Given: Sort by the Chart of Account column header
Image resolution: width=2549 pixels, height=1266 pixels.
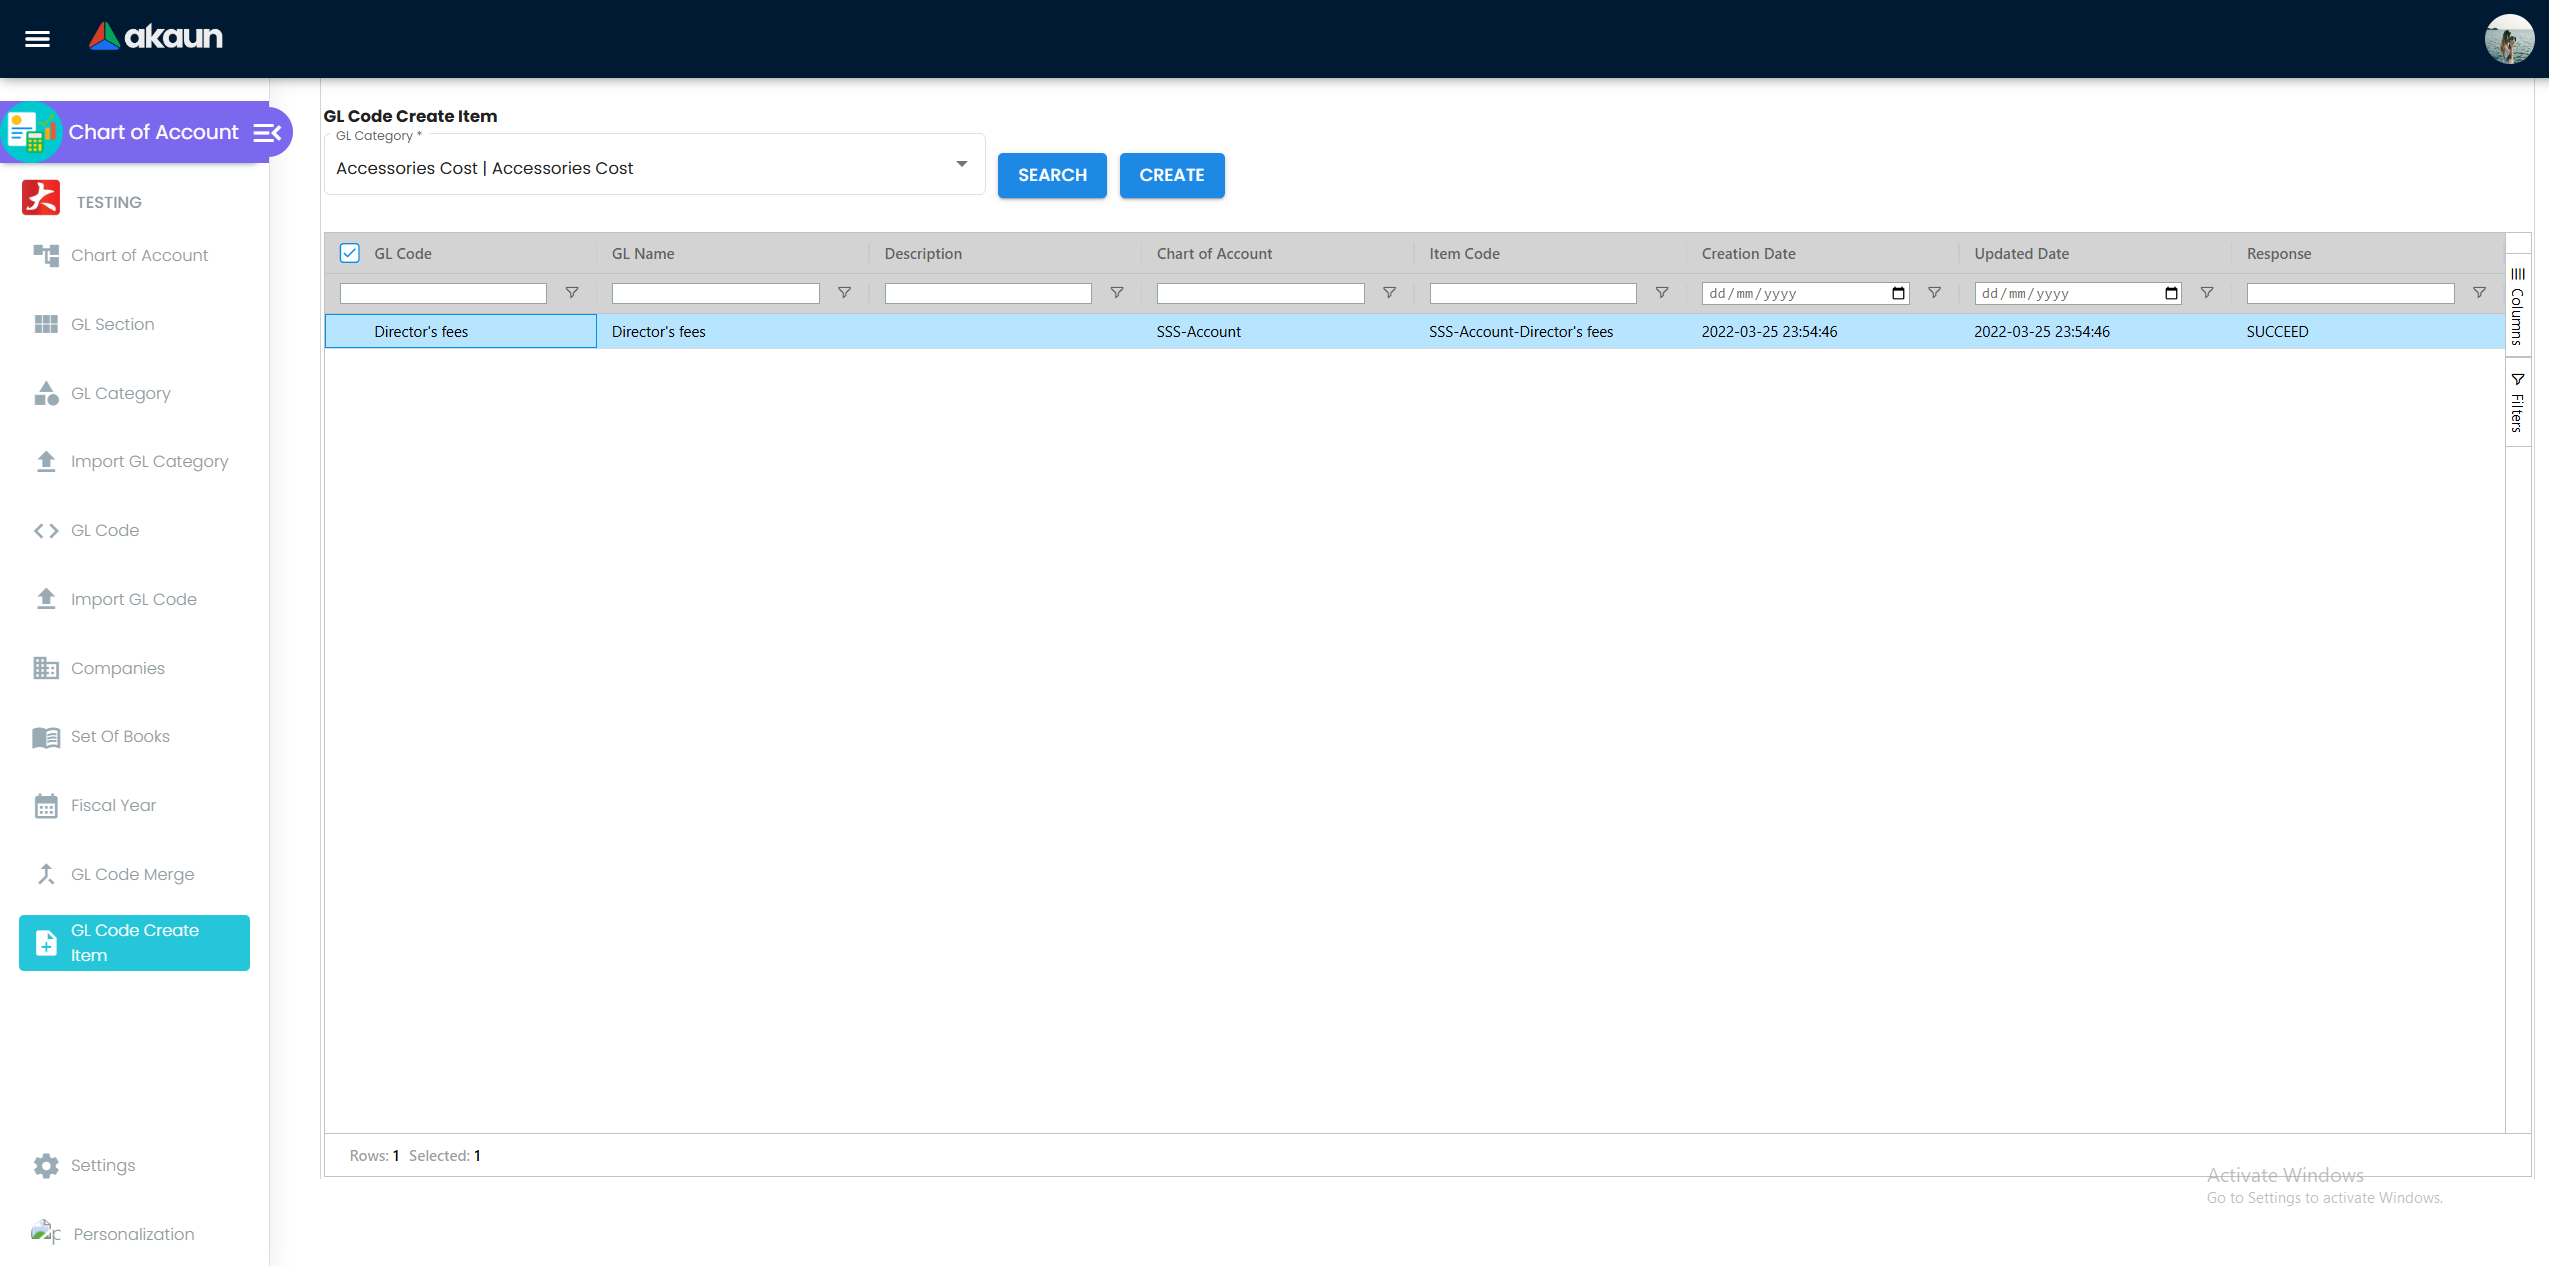Looking at the screenshot, I should [x=1214, y=254].
